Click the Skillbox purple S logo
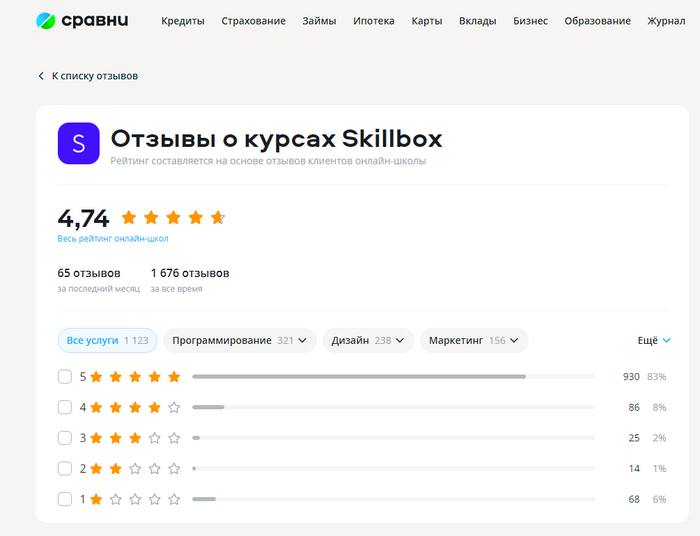Viewport: 700px width, 536px height. tap(79, 143)
